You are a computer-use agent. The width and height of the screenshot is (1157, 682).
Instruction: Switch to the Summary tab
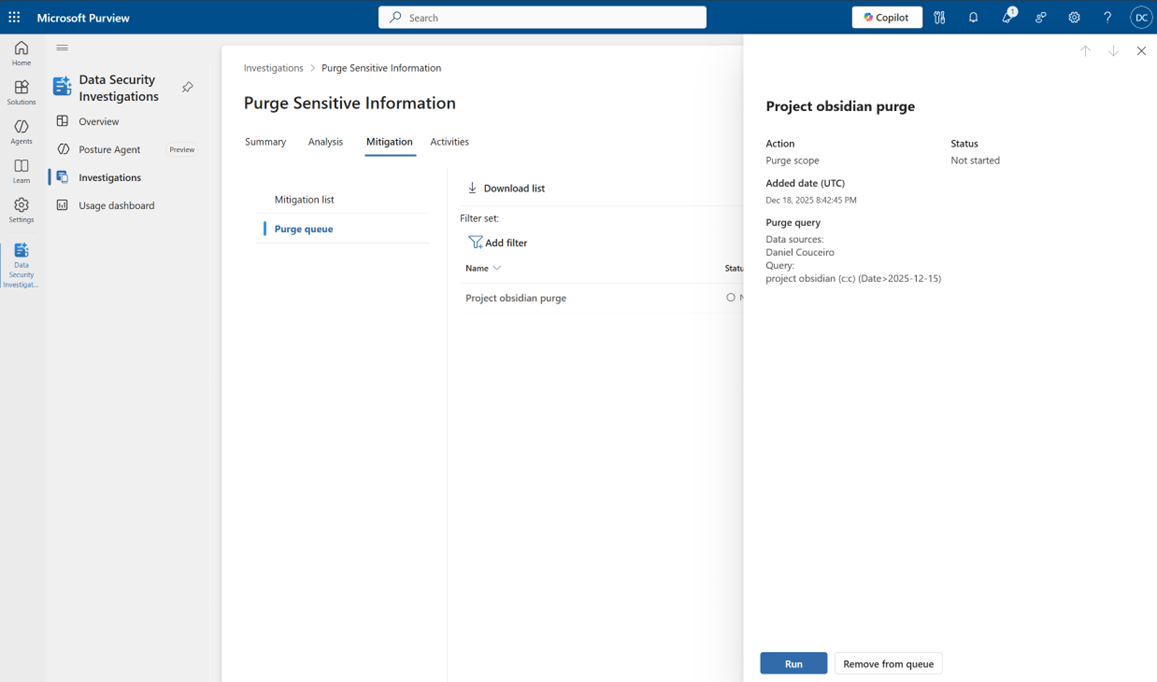click(265, 142)
